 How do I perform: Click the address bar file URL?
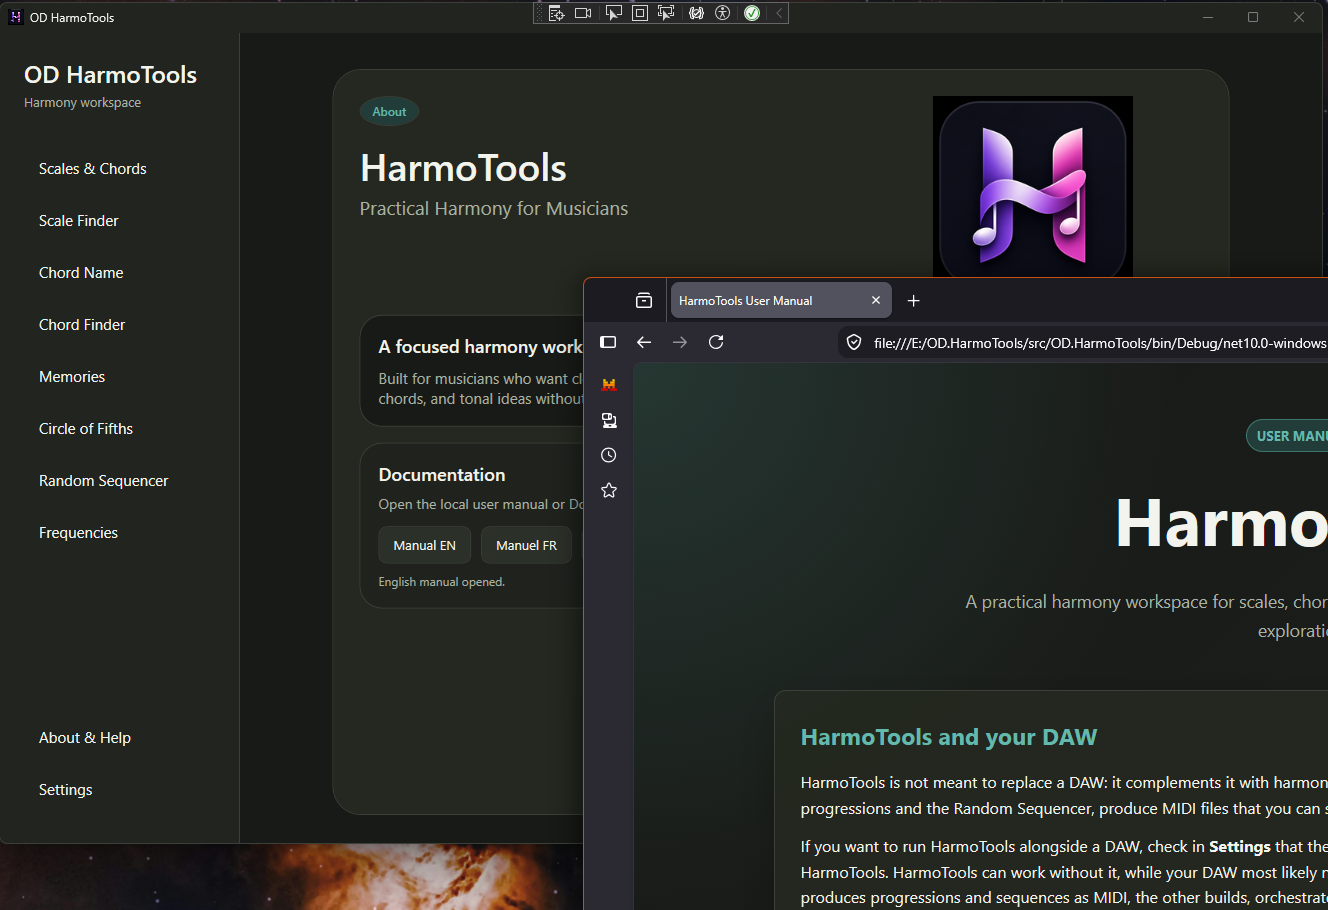pyautogui.click(x=1100, y=343)
